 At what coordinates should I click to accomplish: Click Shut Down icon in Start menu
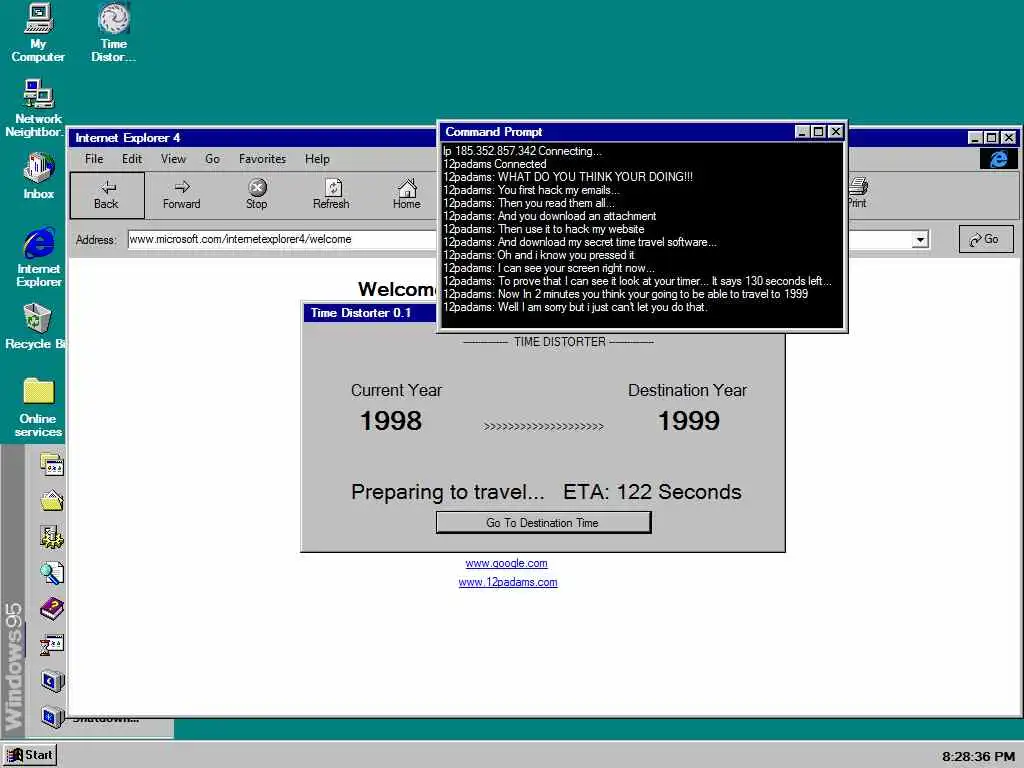click(52, 716)
